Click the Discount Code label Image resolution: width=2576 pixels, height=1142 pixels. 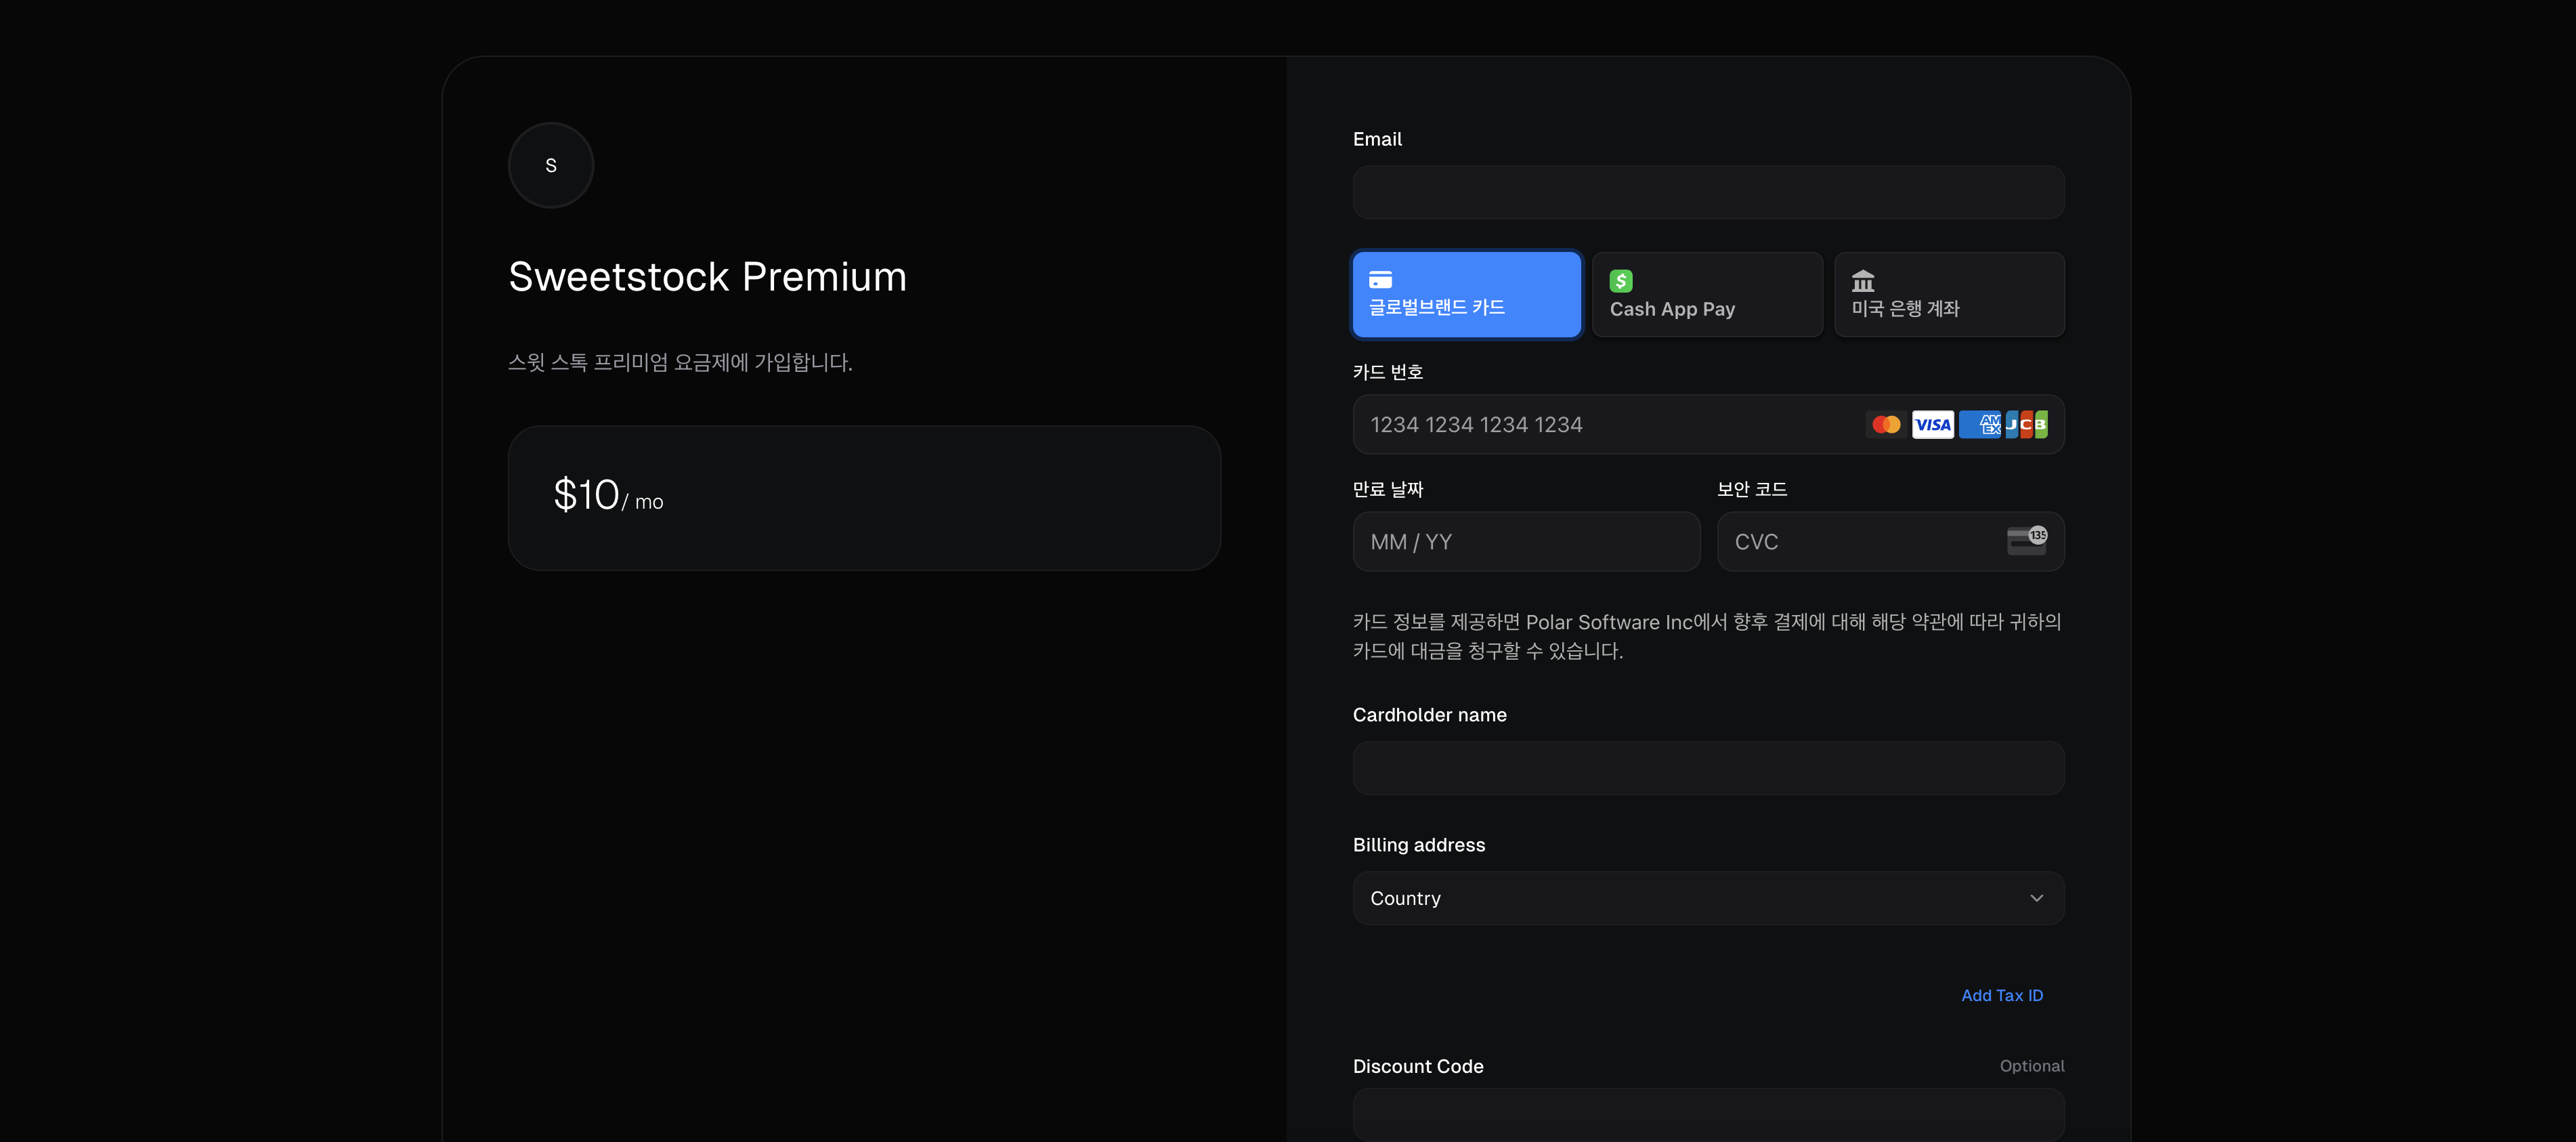(1418, 1066)
